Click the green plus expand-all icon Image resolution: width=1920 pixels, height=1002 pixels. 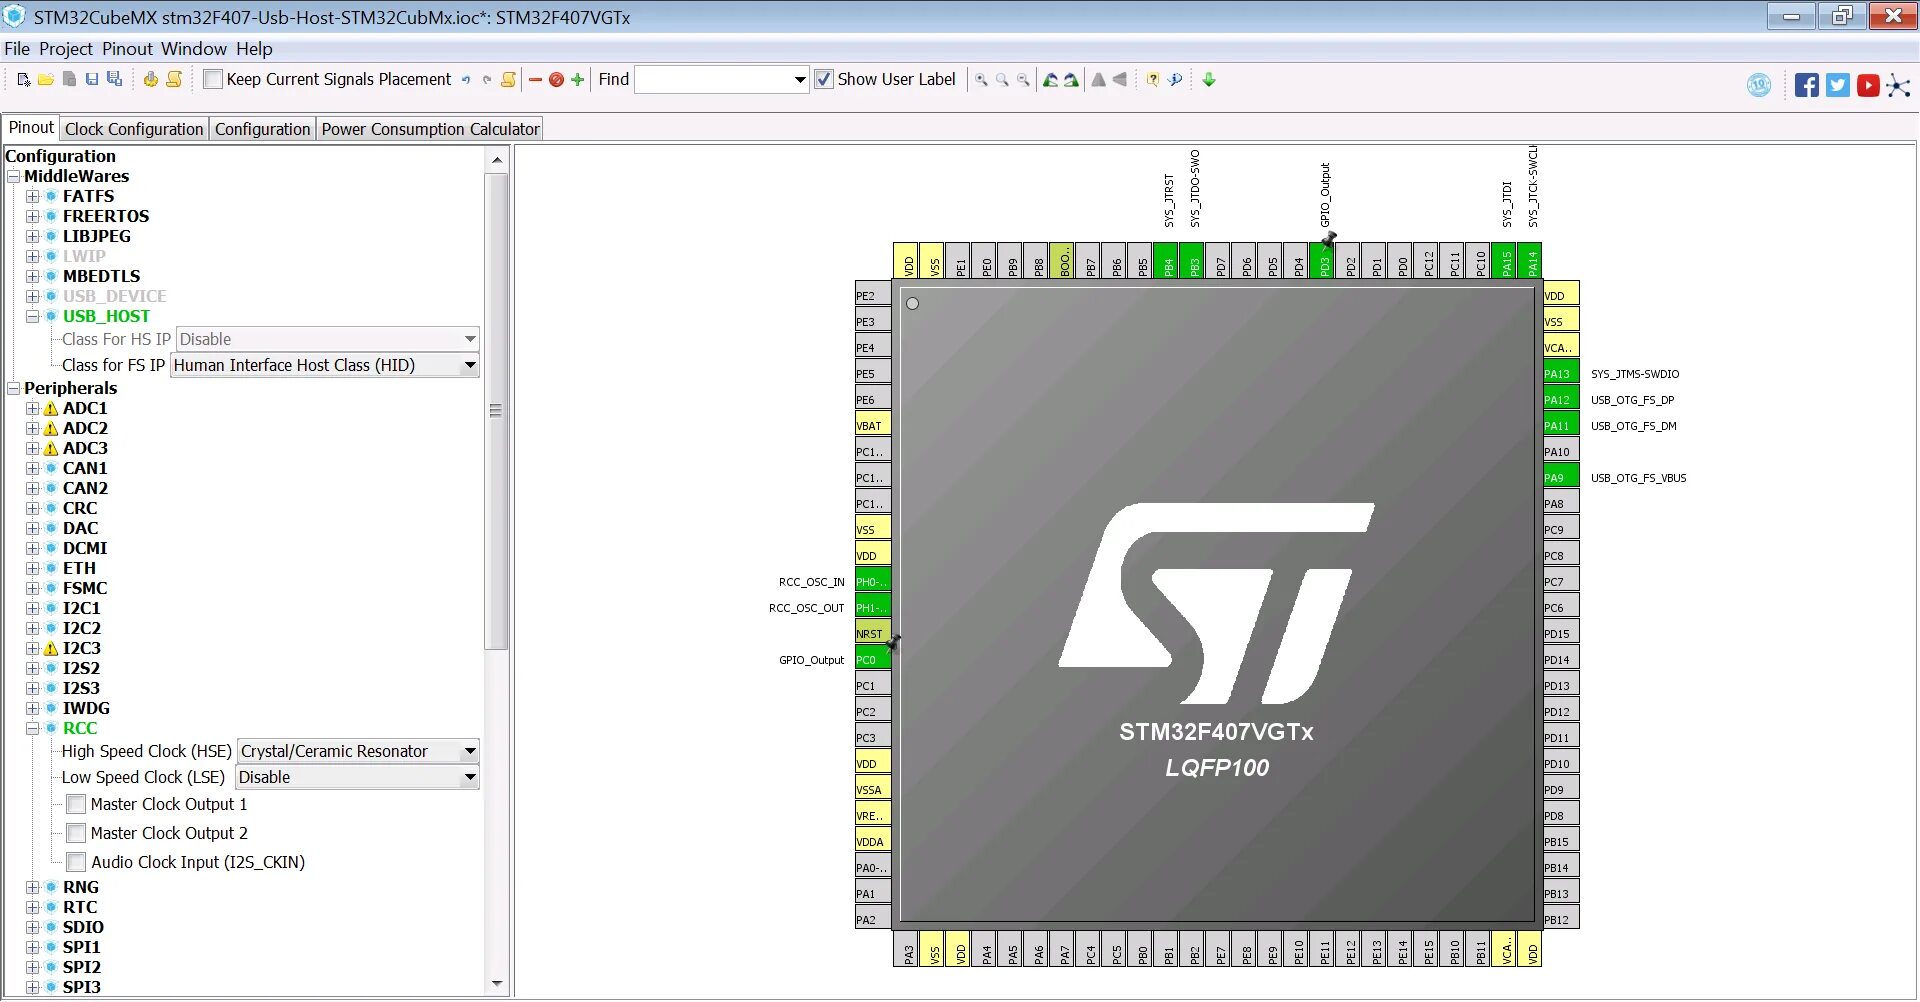tap(577, 80)
